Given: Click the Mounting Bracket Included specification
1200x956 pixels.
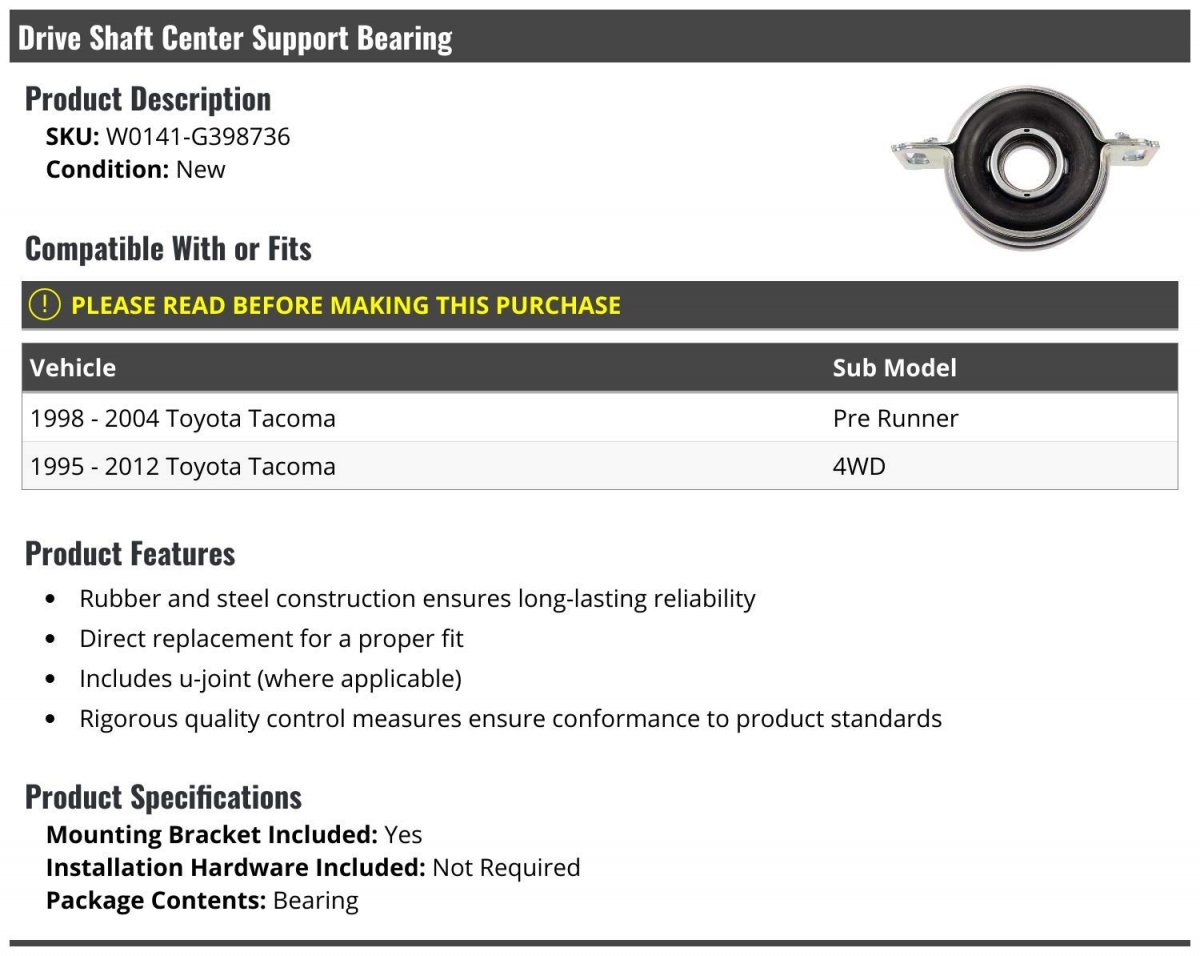Looking at the screenshot, I should pos(234,834).
